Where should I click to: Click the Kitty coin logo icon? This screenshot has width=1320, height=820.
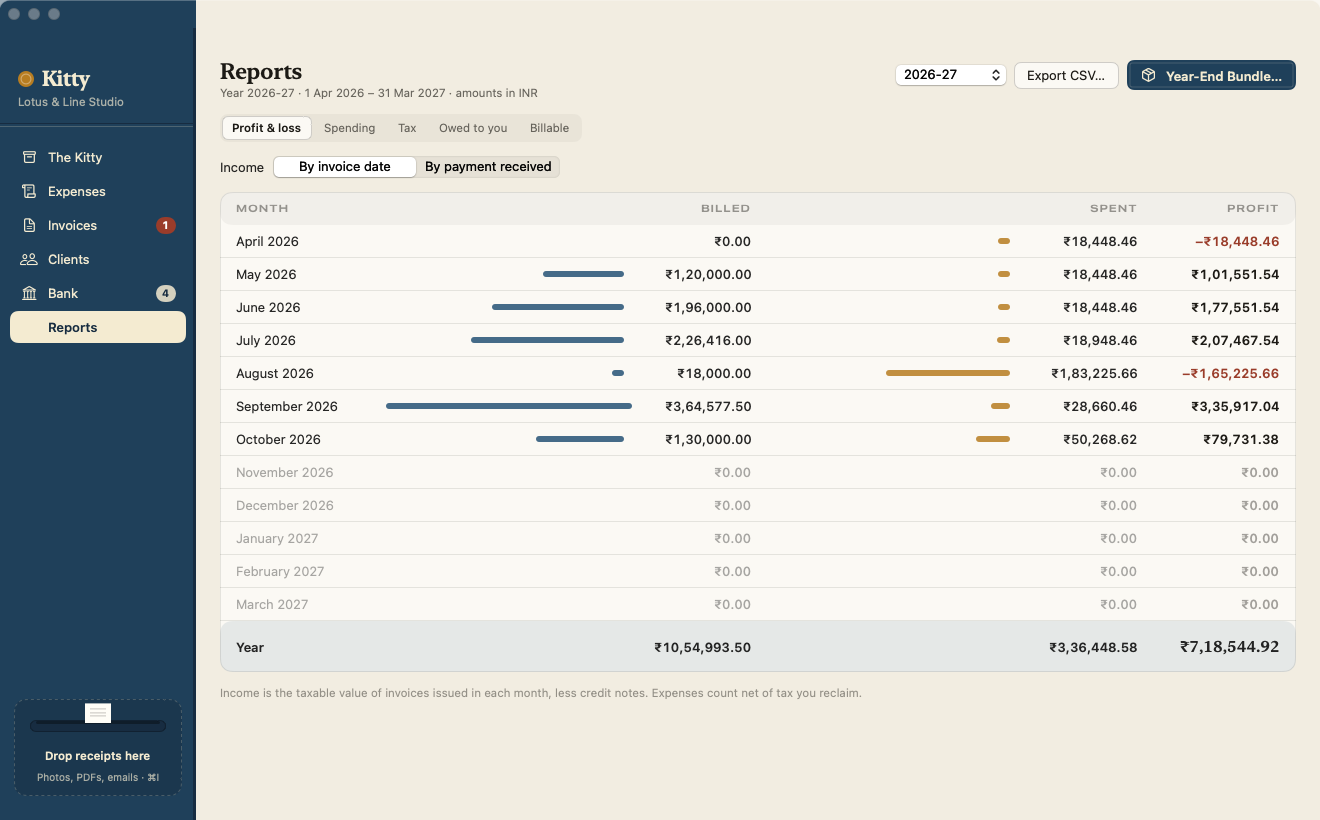[26, 79]
